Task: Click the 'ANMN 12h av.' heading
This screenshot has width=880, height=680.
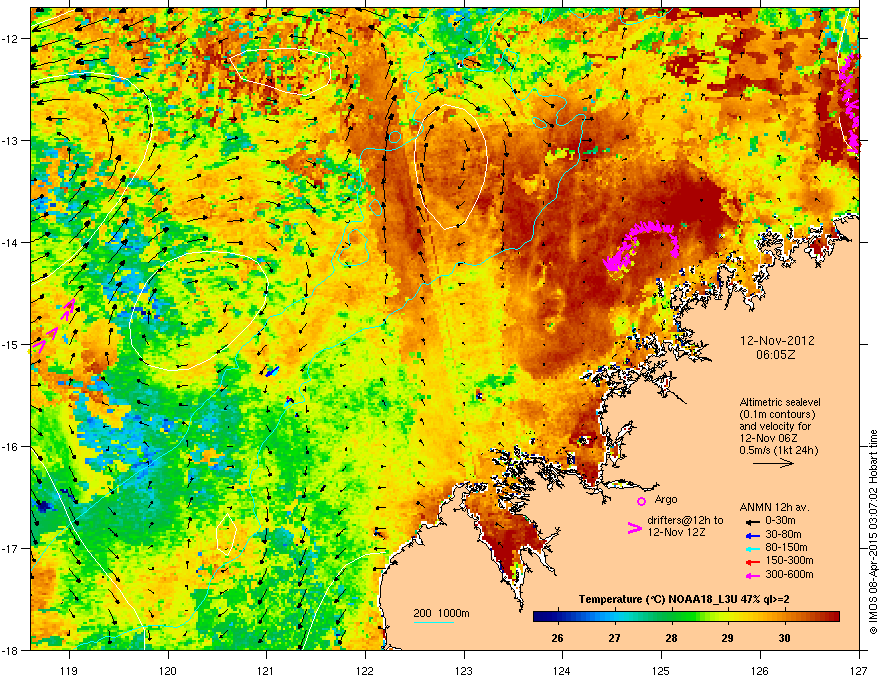Action: (774, 508)
